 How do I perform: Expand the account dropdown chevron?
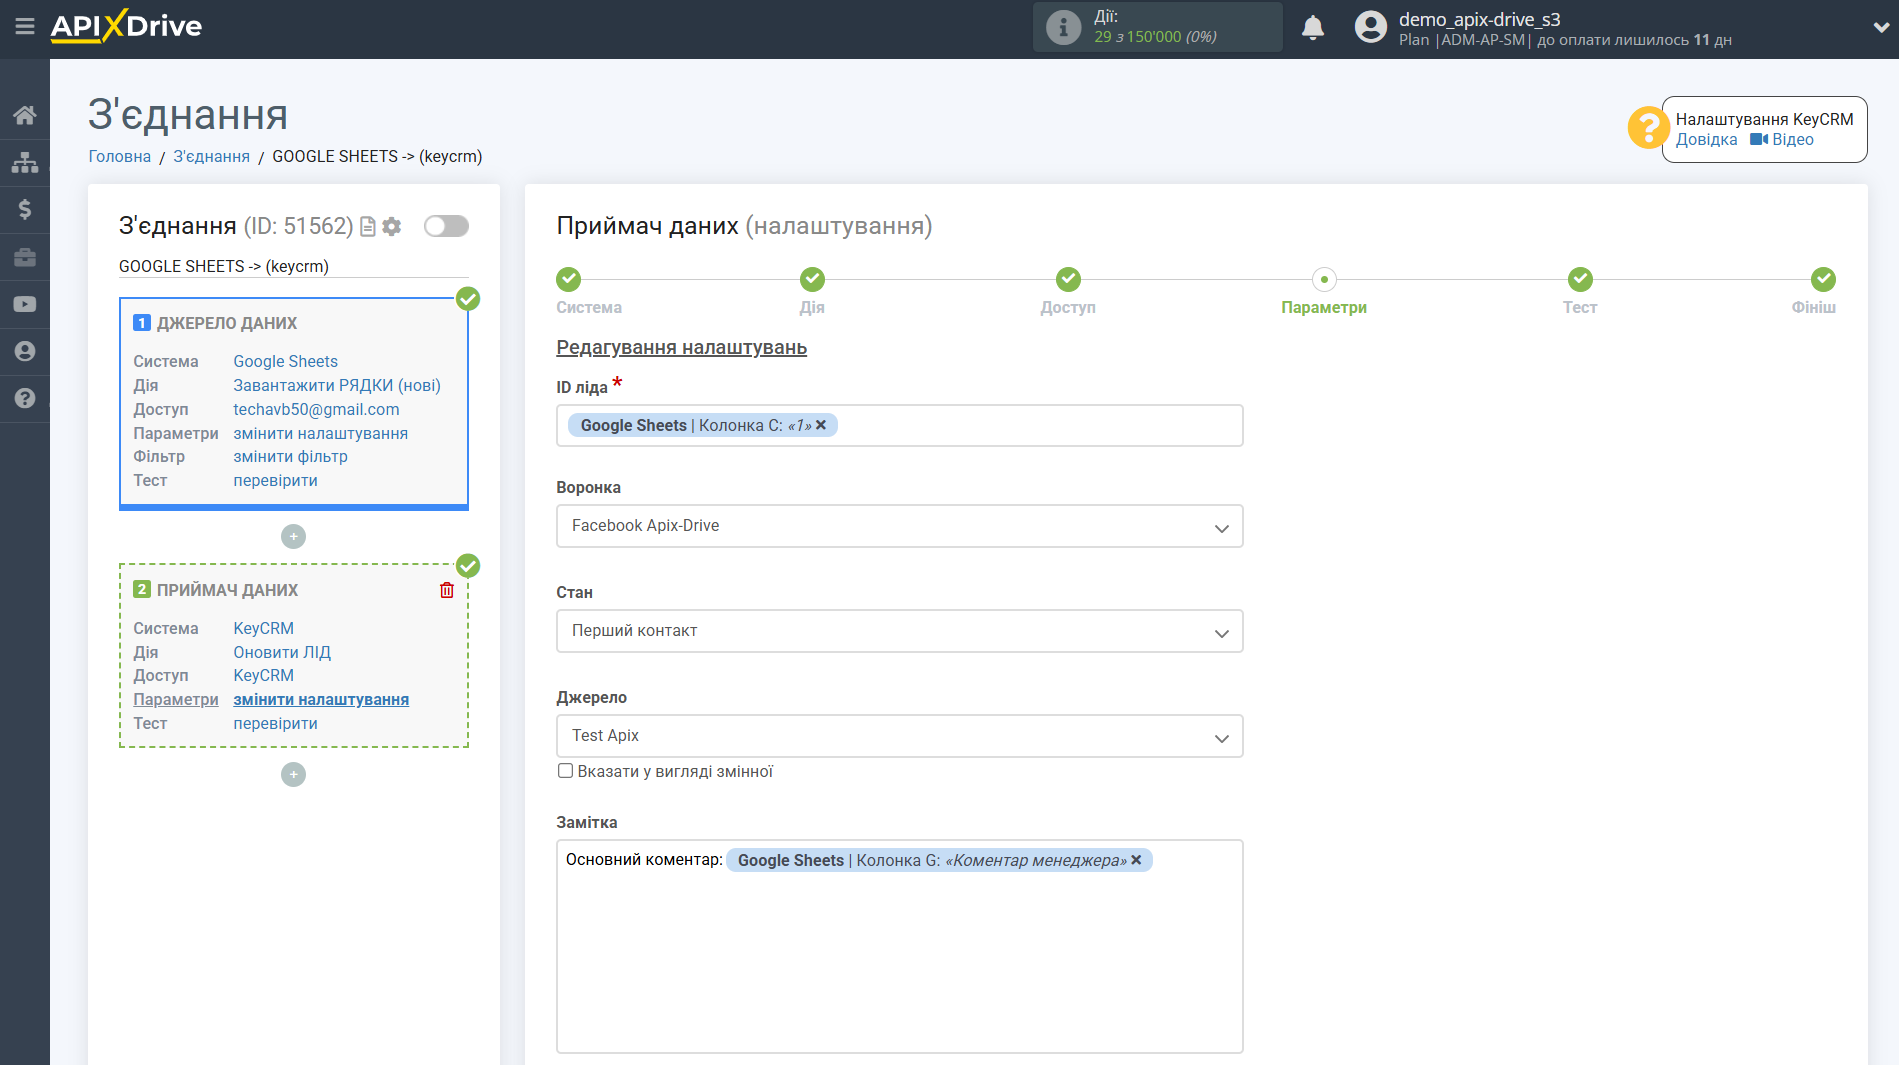[1880, 28]
